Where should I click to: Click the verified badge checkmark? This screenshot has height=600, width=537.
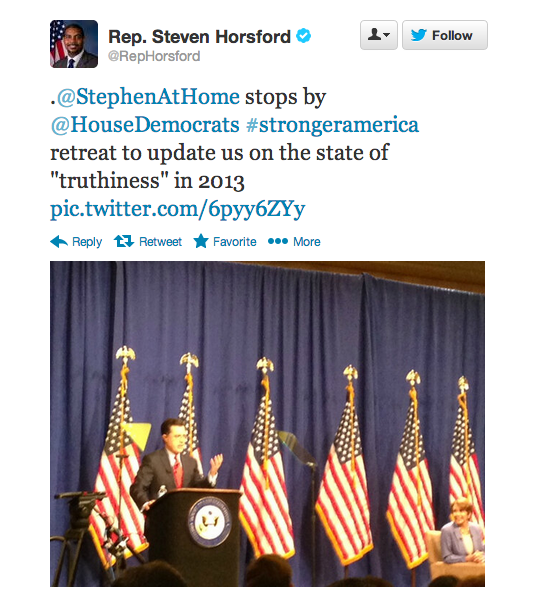point(304,36)
